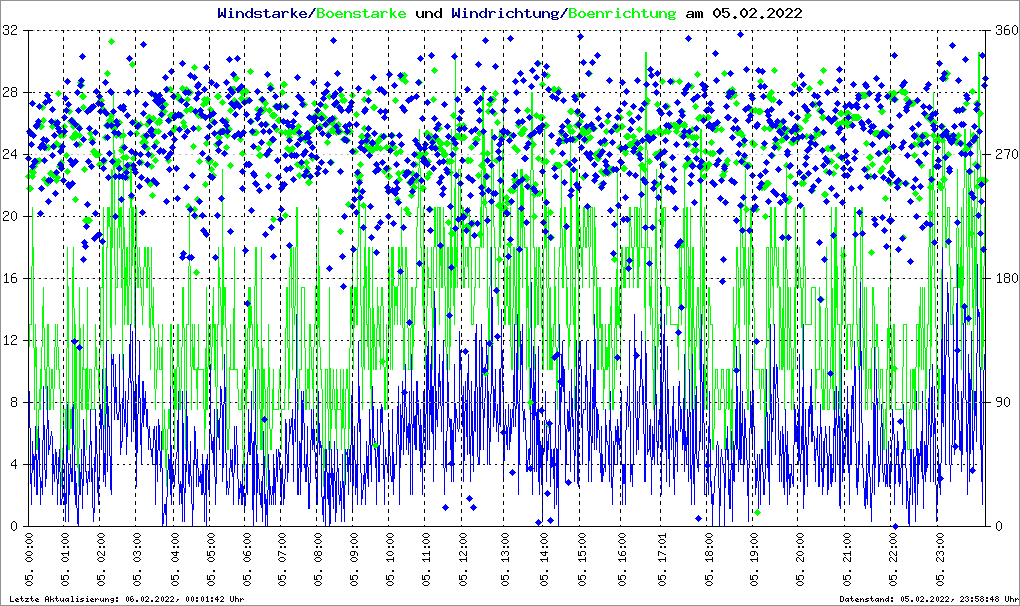Click the 8 value on left axis

pyautogui.click(x=16, y=403)
